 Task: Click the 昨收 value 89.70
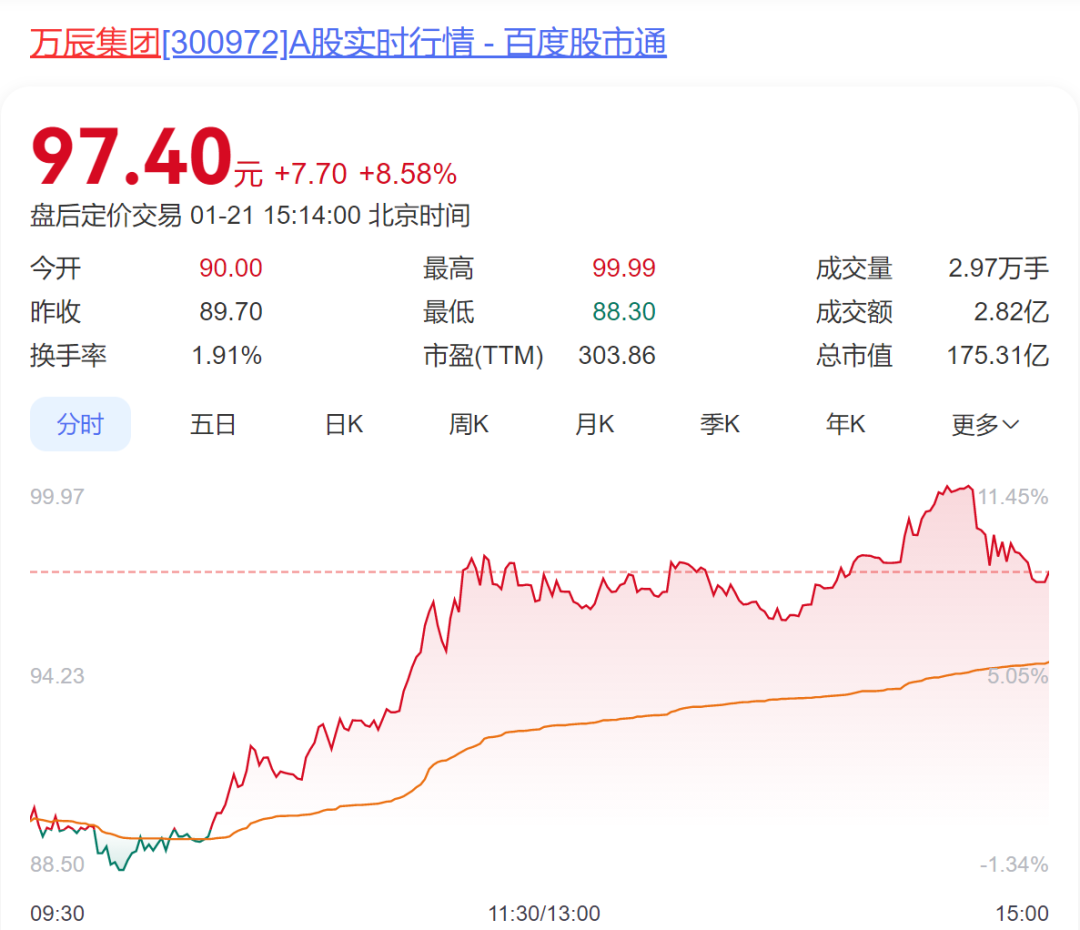231,311
